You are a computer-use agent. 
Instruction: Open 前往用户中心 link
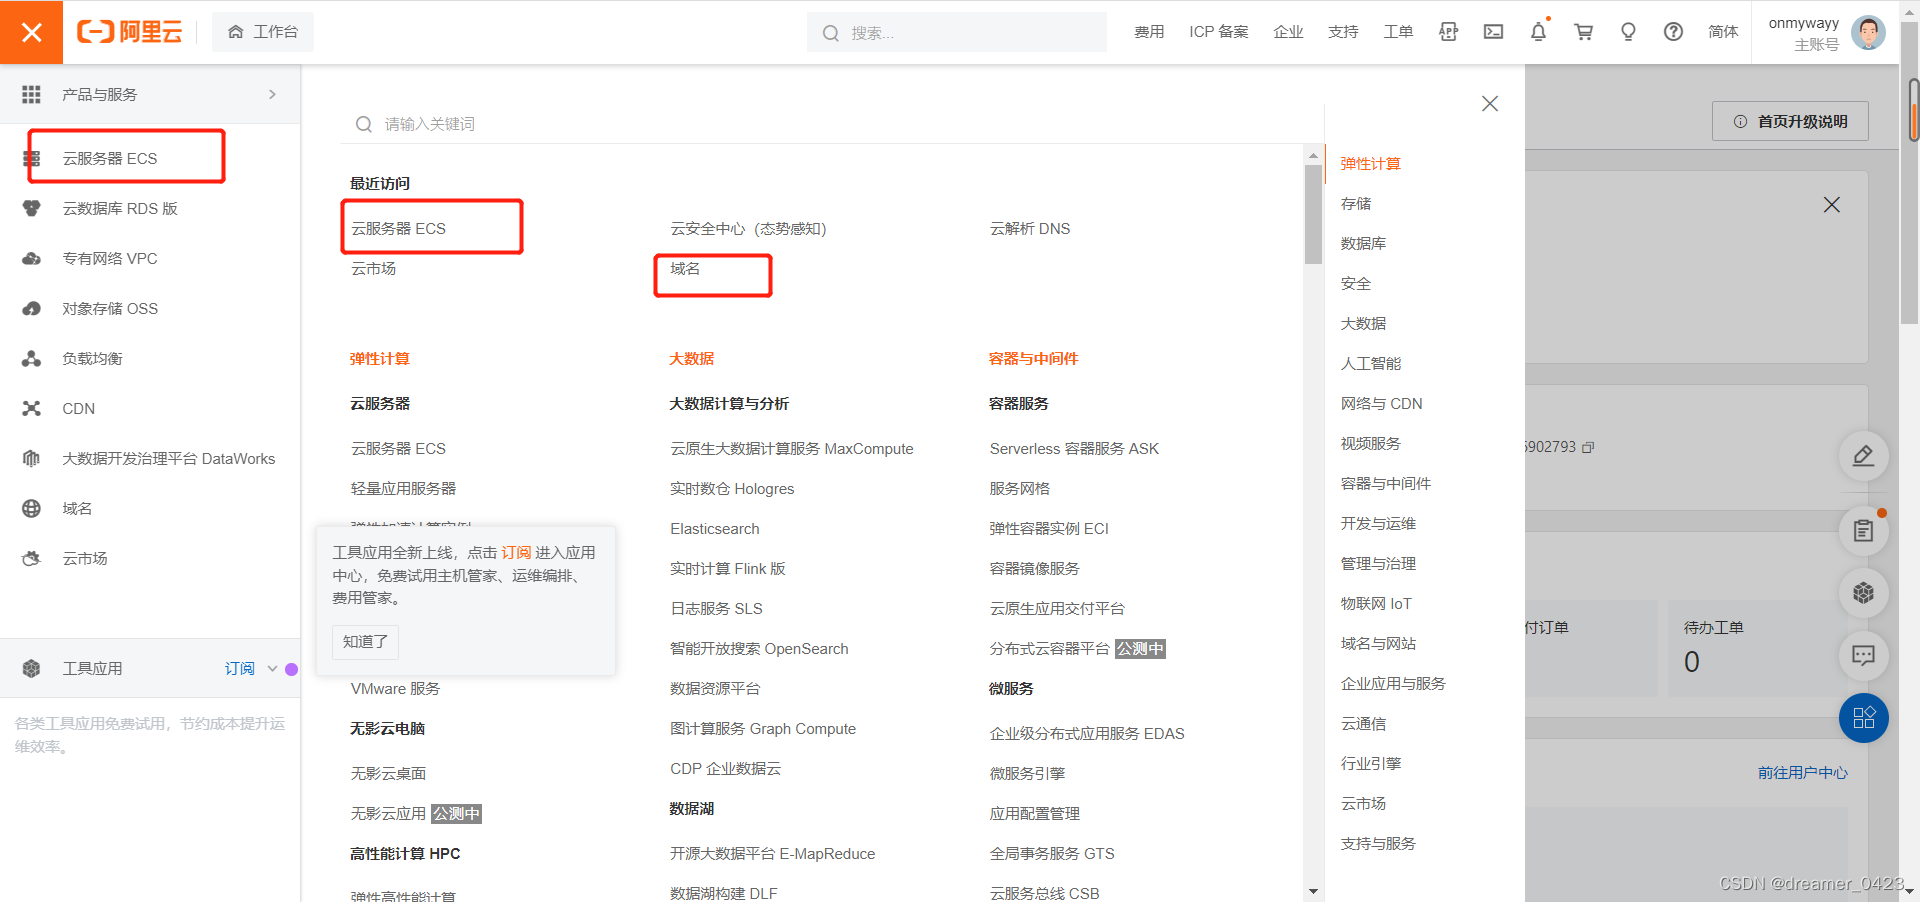tap(1802, 772)
